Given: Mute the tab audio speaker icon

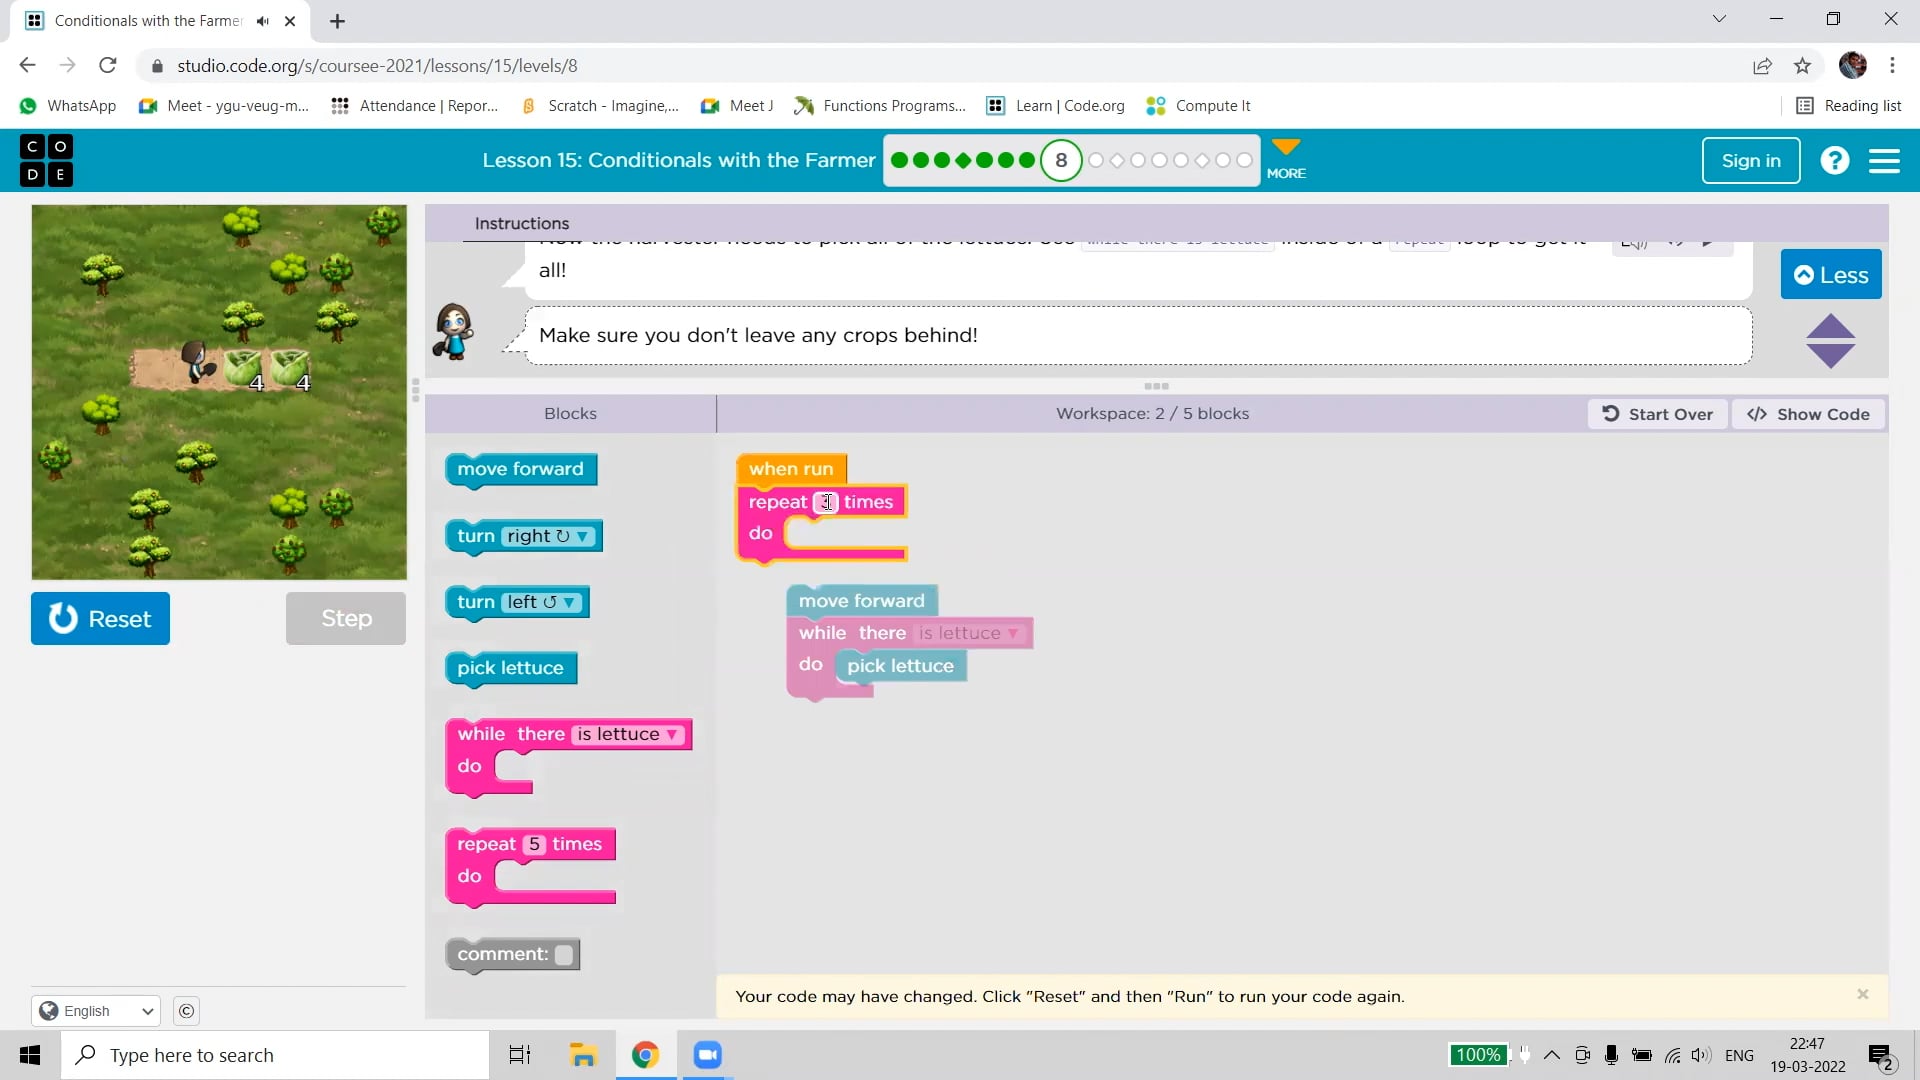Looking at the screenshot, I should click(263, 21).
